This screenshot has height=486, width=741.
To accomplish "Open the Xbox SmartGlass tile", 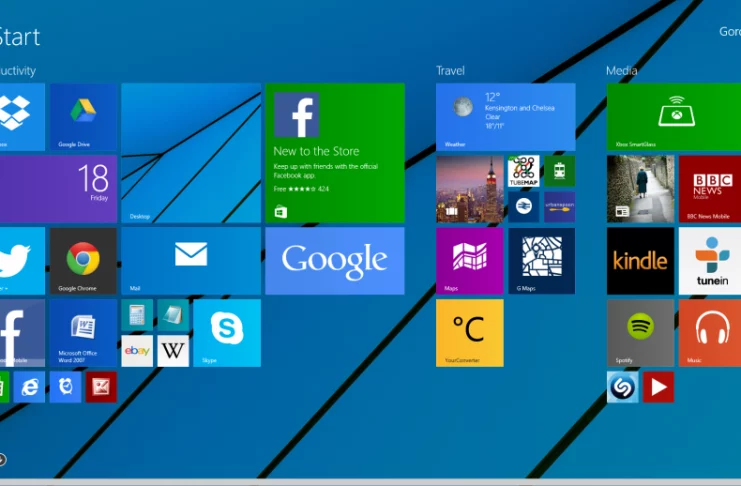I will [674, 117].
